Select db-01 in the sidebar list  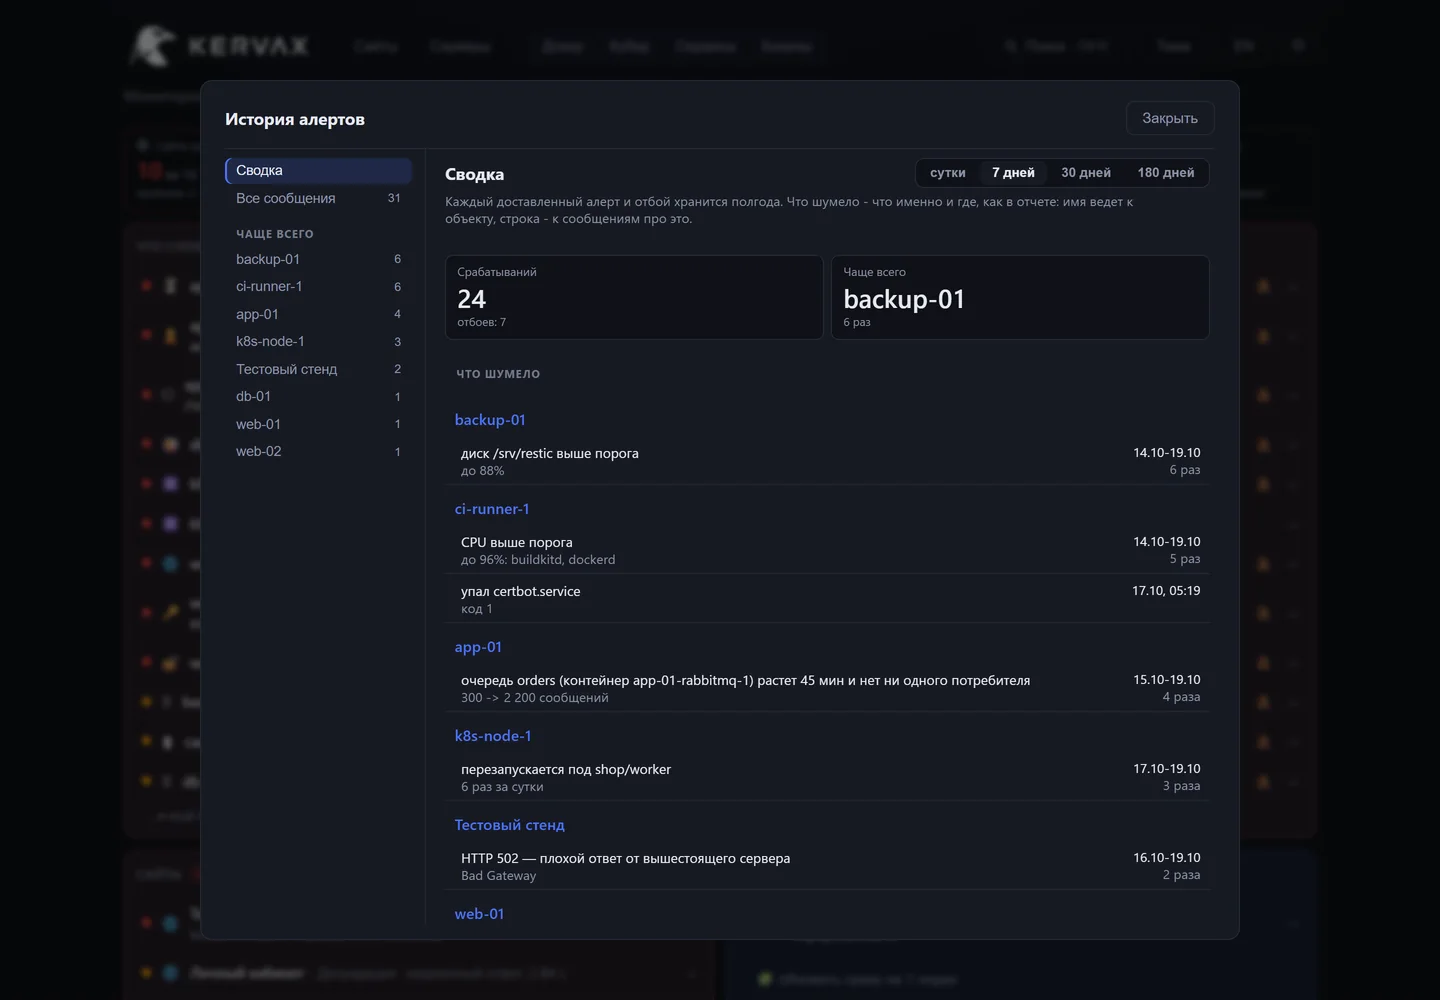(x=319, y=397)
